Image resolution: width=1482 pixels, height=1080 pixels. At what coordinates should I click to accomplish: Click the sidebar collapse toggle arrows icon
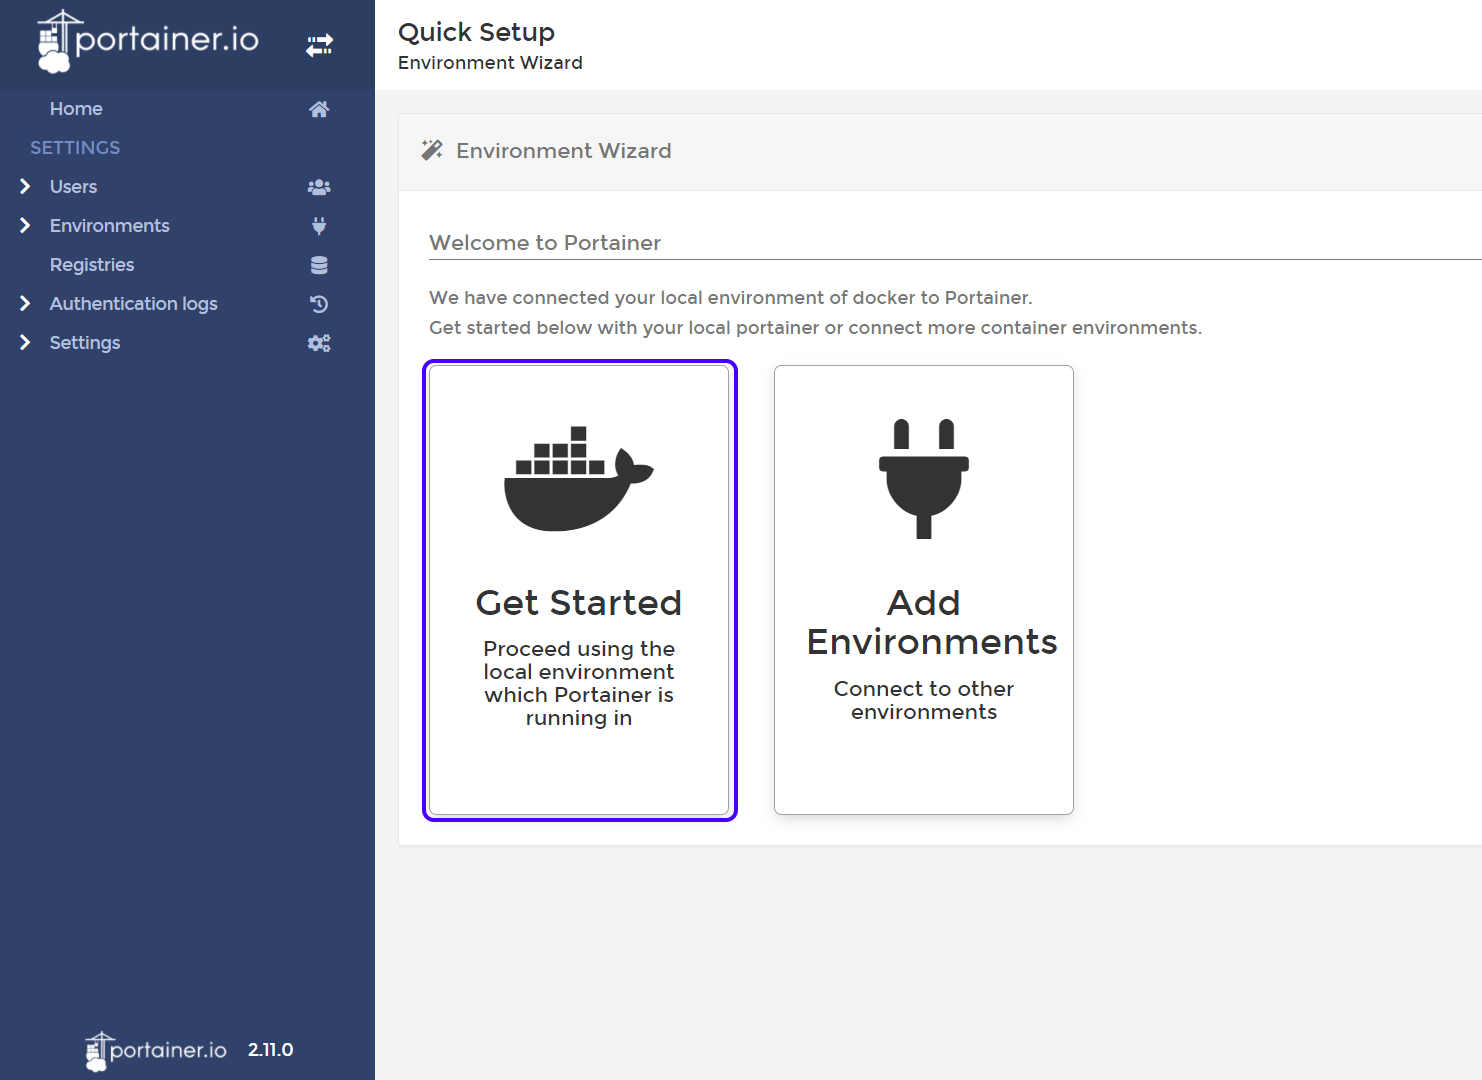click(x=319, y=45)
